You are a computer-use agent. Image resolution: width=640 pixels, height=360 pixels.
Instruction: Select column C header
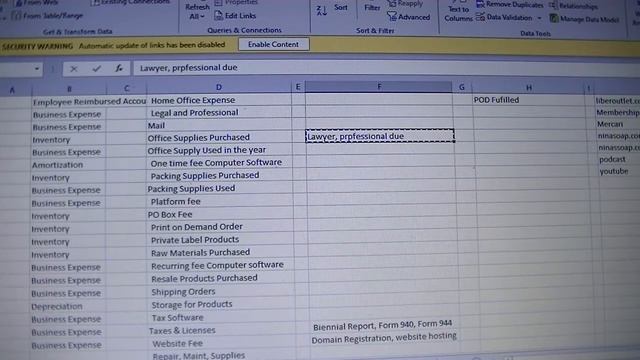[127, 88]
